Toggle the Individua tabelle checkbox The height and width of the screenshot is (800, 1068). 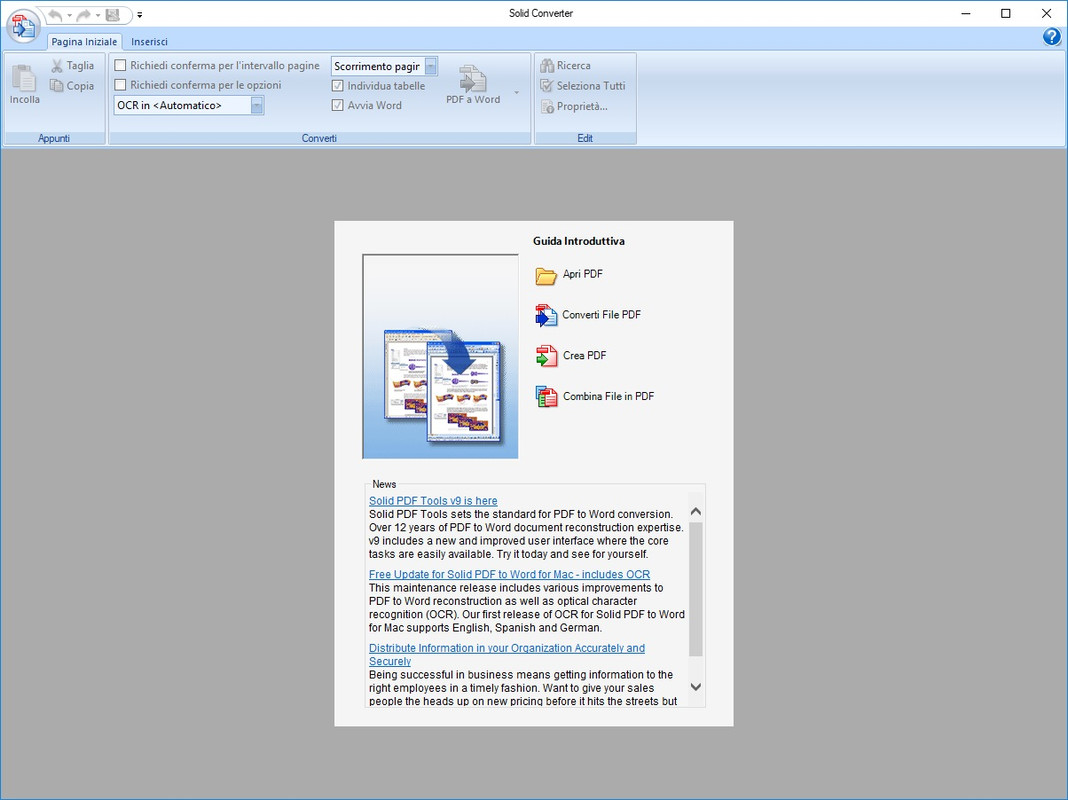point(337,86)
